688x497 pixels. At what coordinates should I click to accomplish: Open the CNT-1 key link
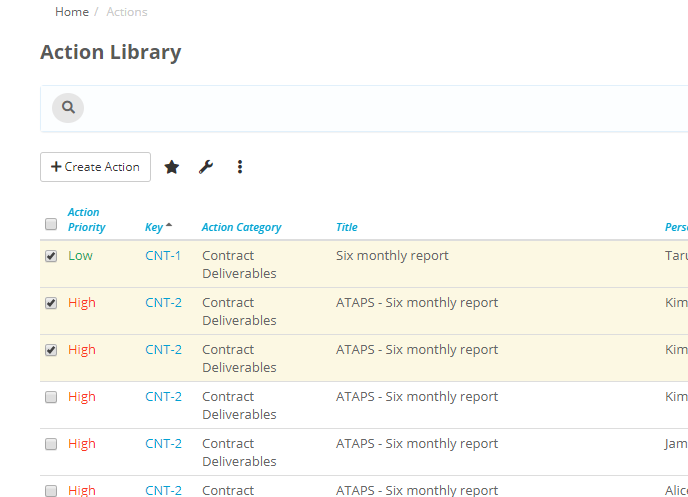point(163,255)
